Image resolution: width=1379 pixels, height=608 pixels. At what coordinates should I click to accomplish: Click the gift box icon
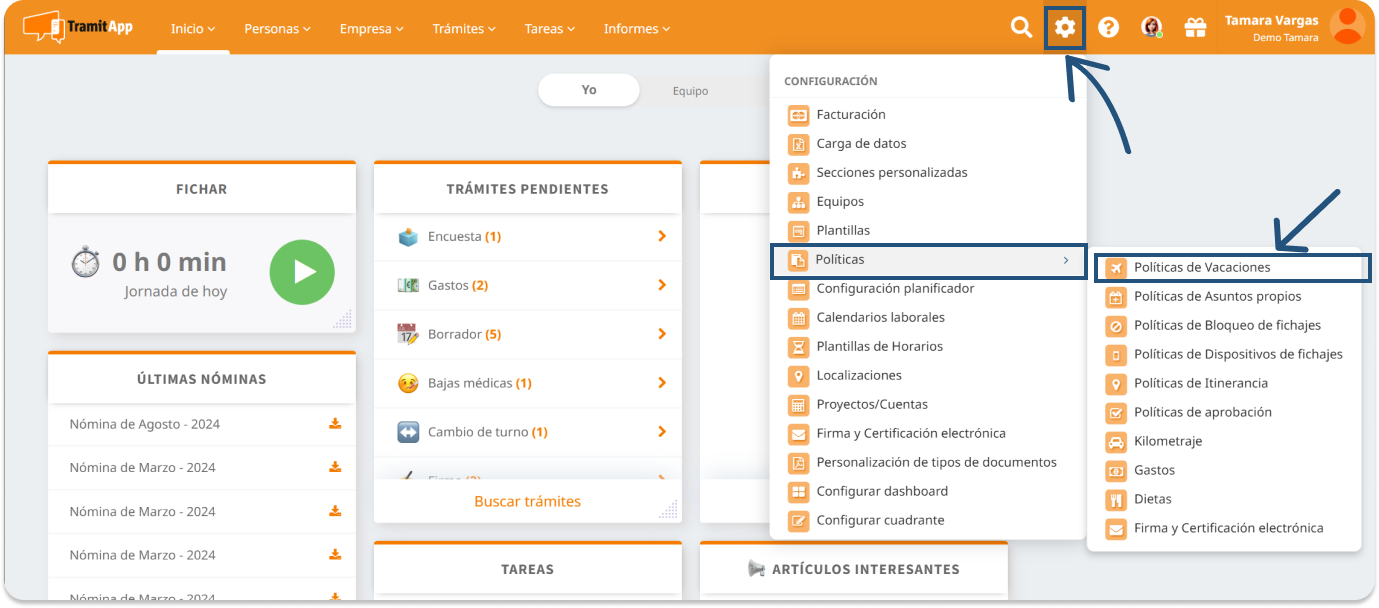[x=1195, y=28]
